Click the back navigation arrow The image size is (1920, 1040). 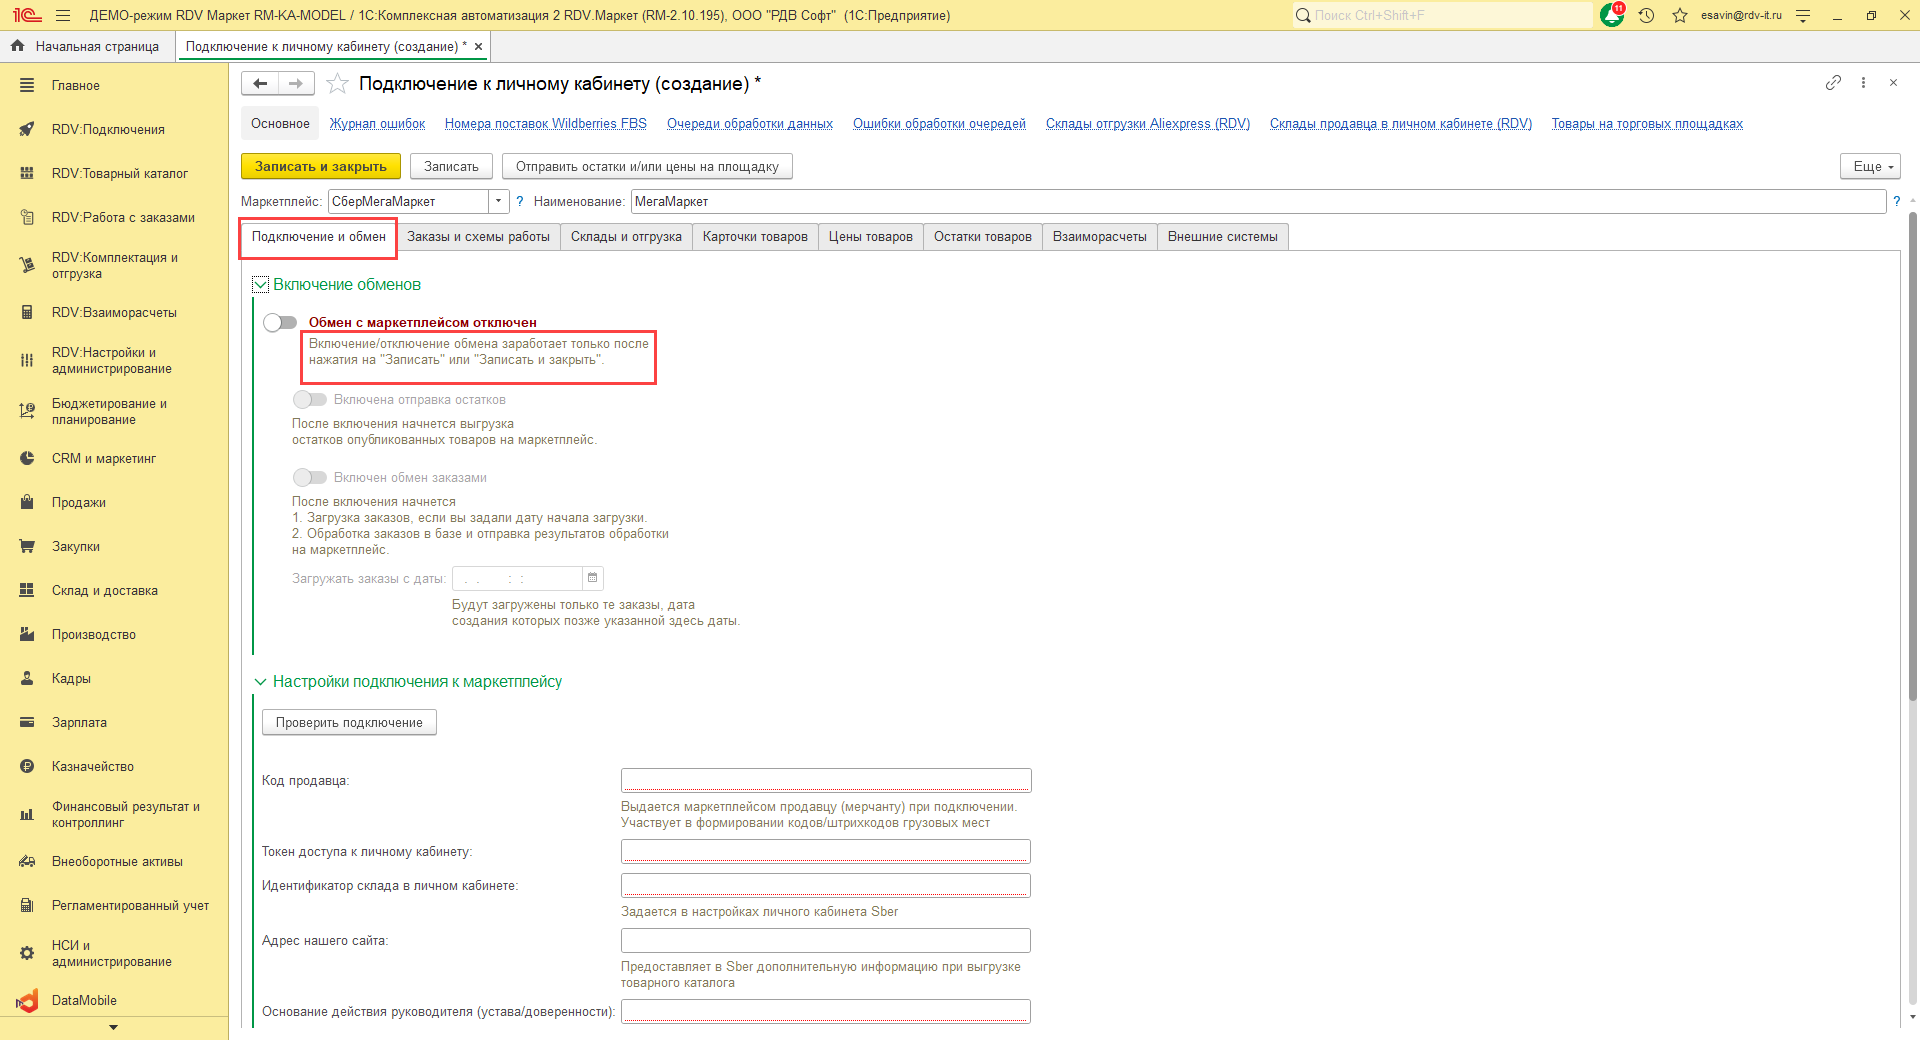point(260,84)
